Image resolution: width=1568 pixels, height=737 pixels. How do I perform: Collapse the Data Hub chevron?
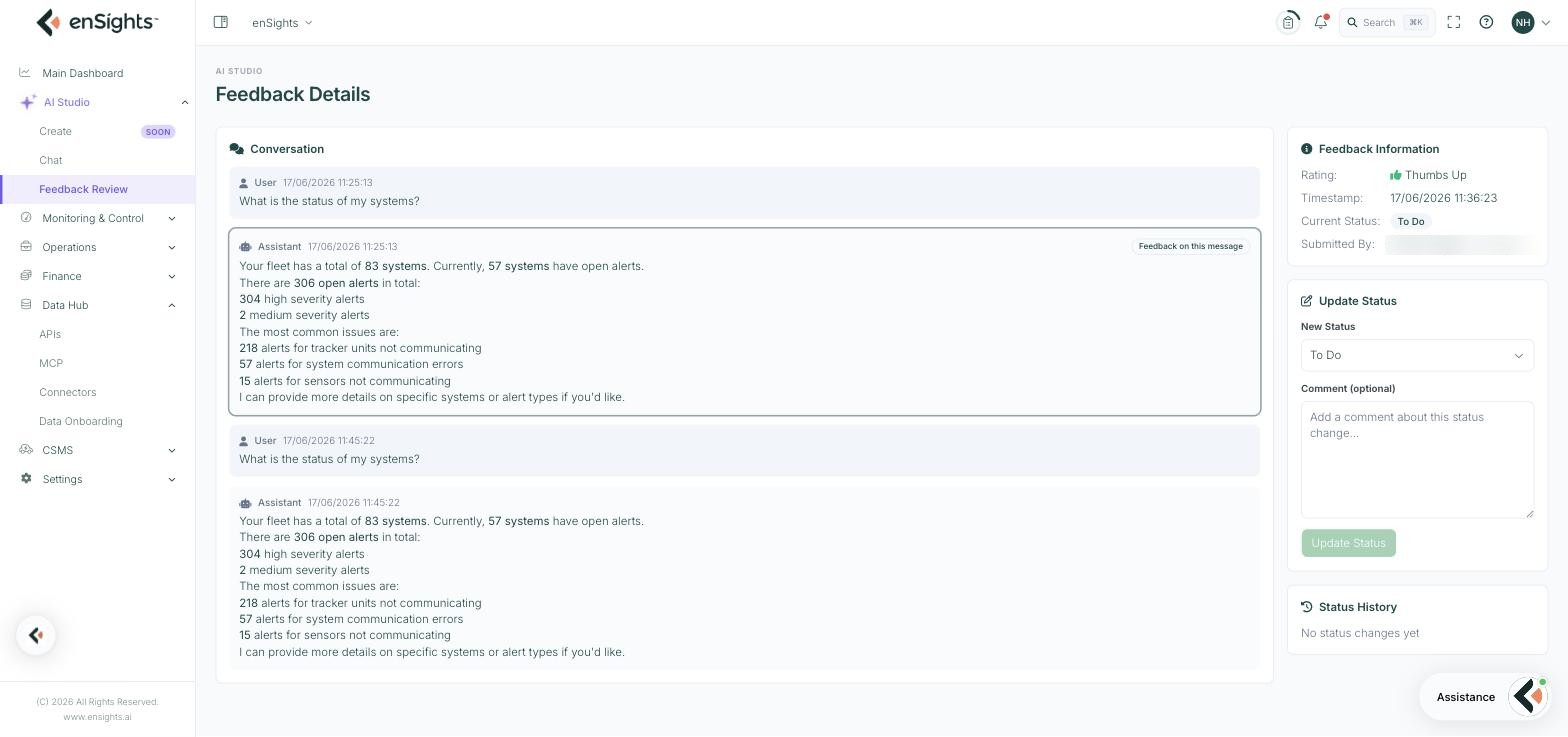coord(172,305)
